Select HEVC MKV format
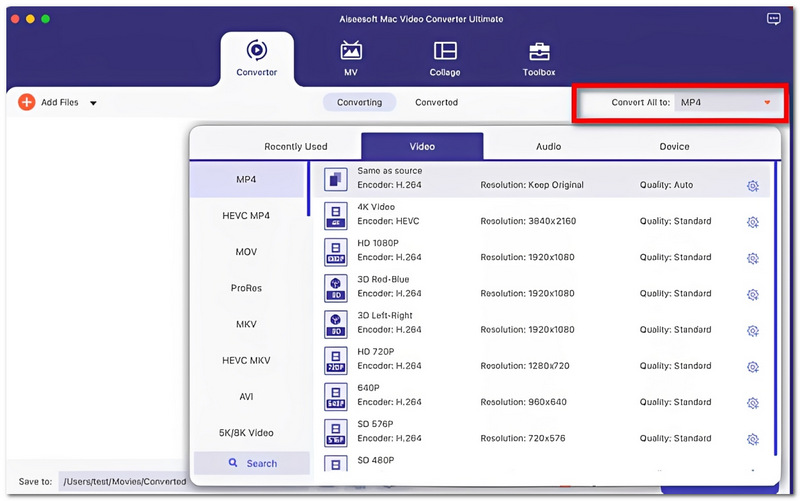Image resolution: width=800 pixels, height=501 pixels. [247, 361]
